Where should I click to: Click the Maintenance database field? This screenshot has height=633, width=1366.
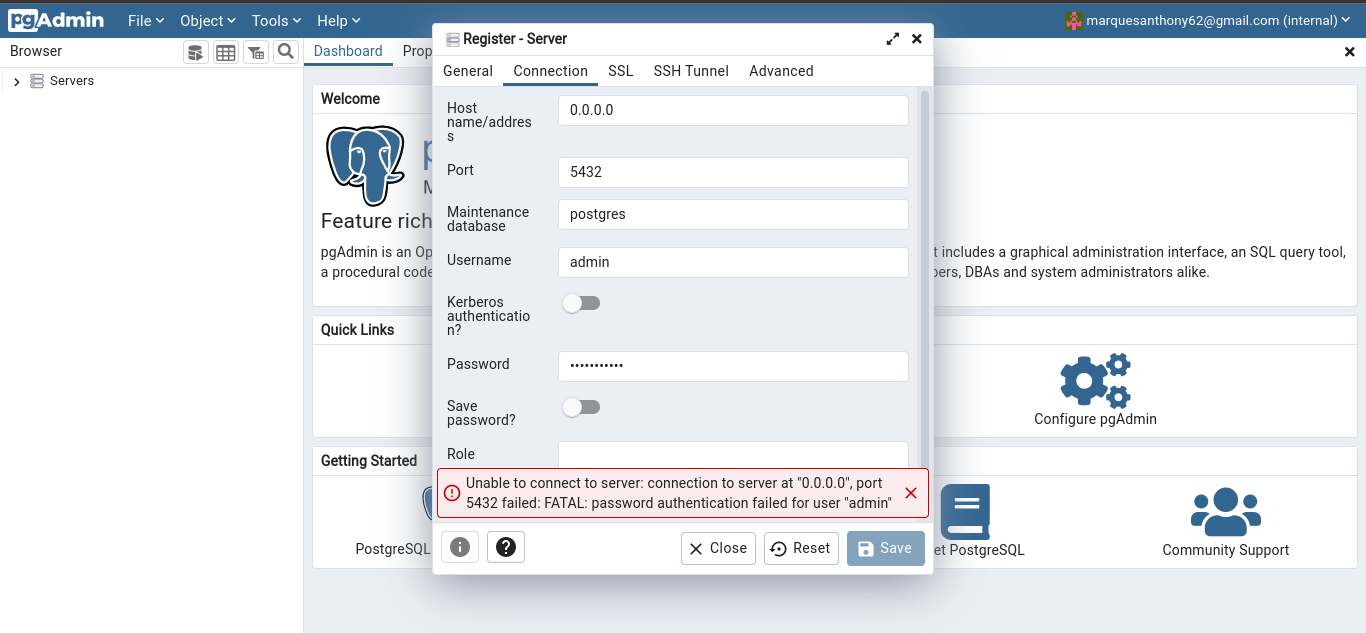click(x=733, y=214)
